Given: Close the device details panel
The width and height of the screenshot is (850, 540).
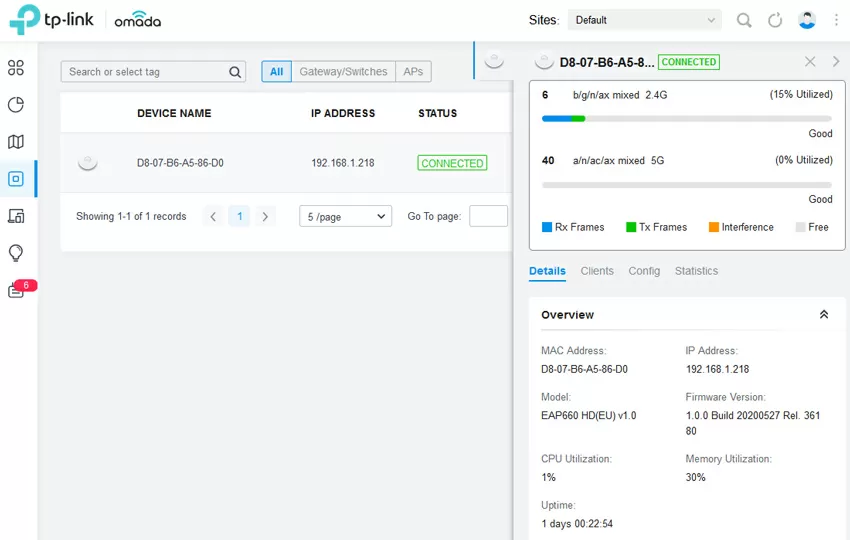Looking at the screenshot, I should pos(810,62).
